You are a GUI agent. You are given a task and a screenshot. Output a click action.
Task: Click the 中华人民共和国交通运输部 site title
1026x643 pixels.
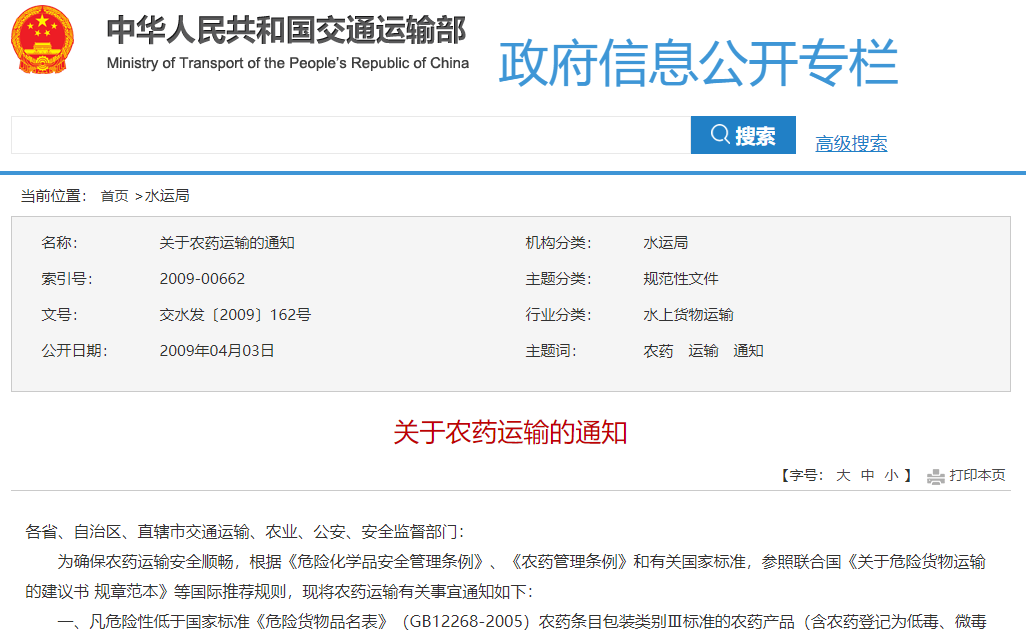[x=287, y=31]
